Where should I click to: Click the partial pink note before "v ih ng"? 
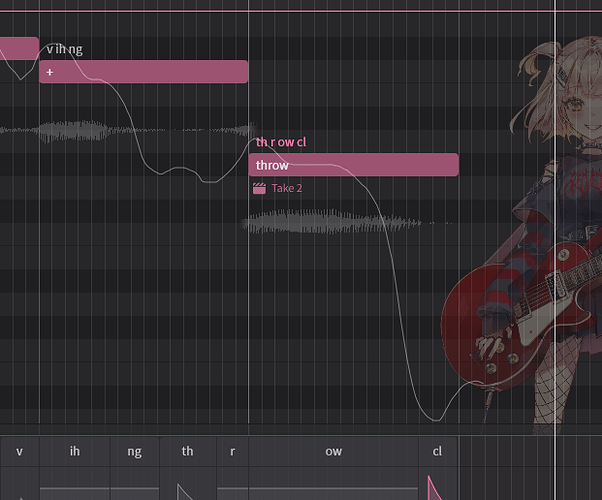[x=19, y=48]
